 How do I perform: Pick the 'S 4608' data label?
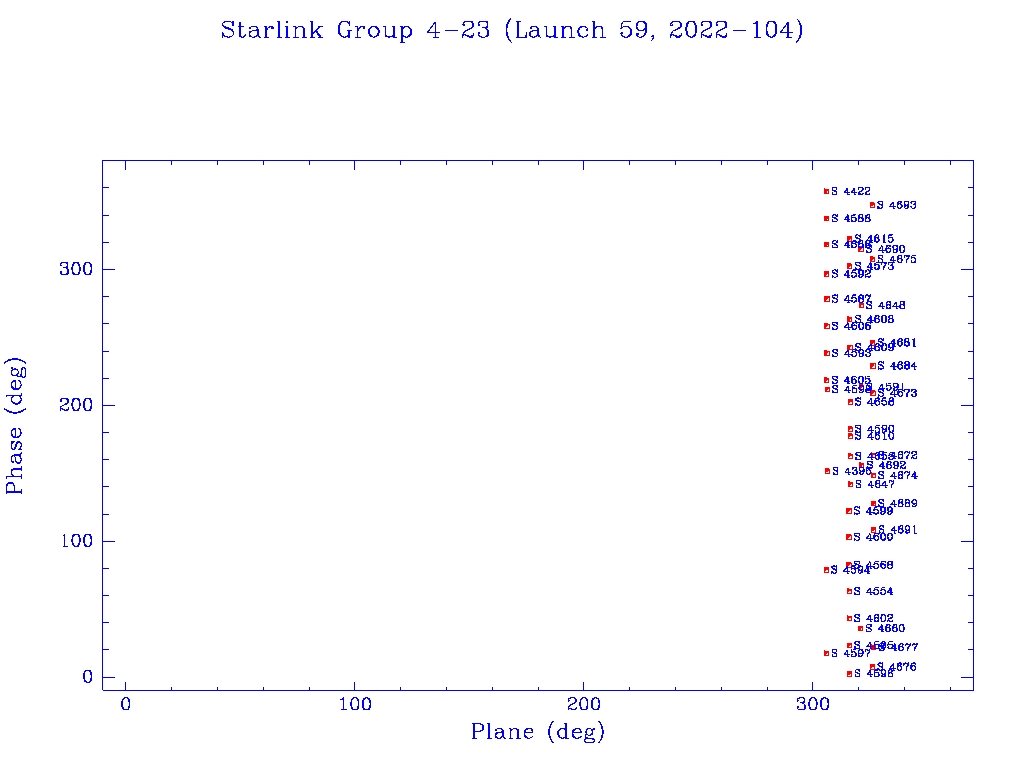[874, 319]
